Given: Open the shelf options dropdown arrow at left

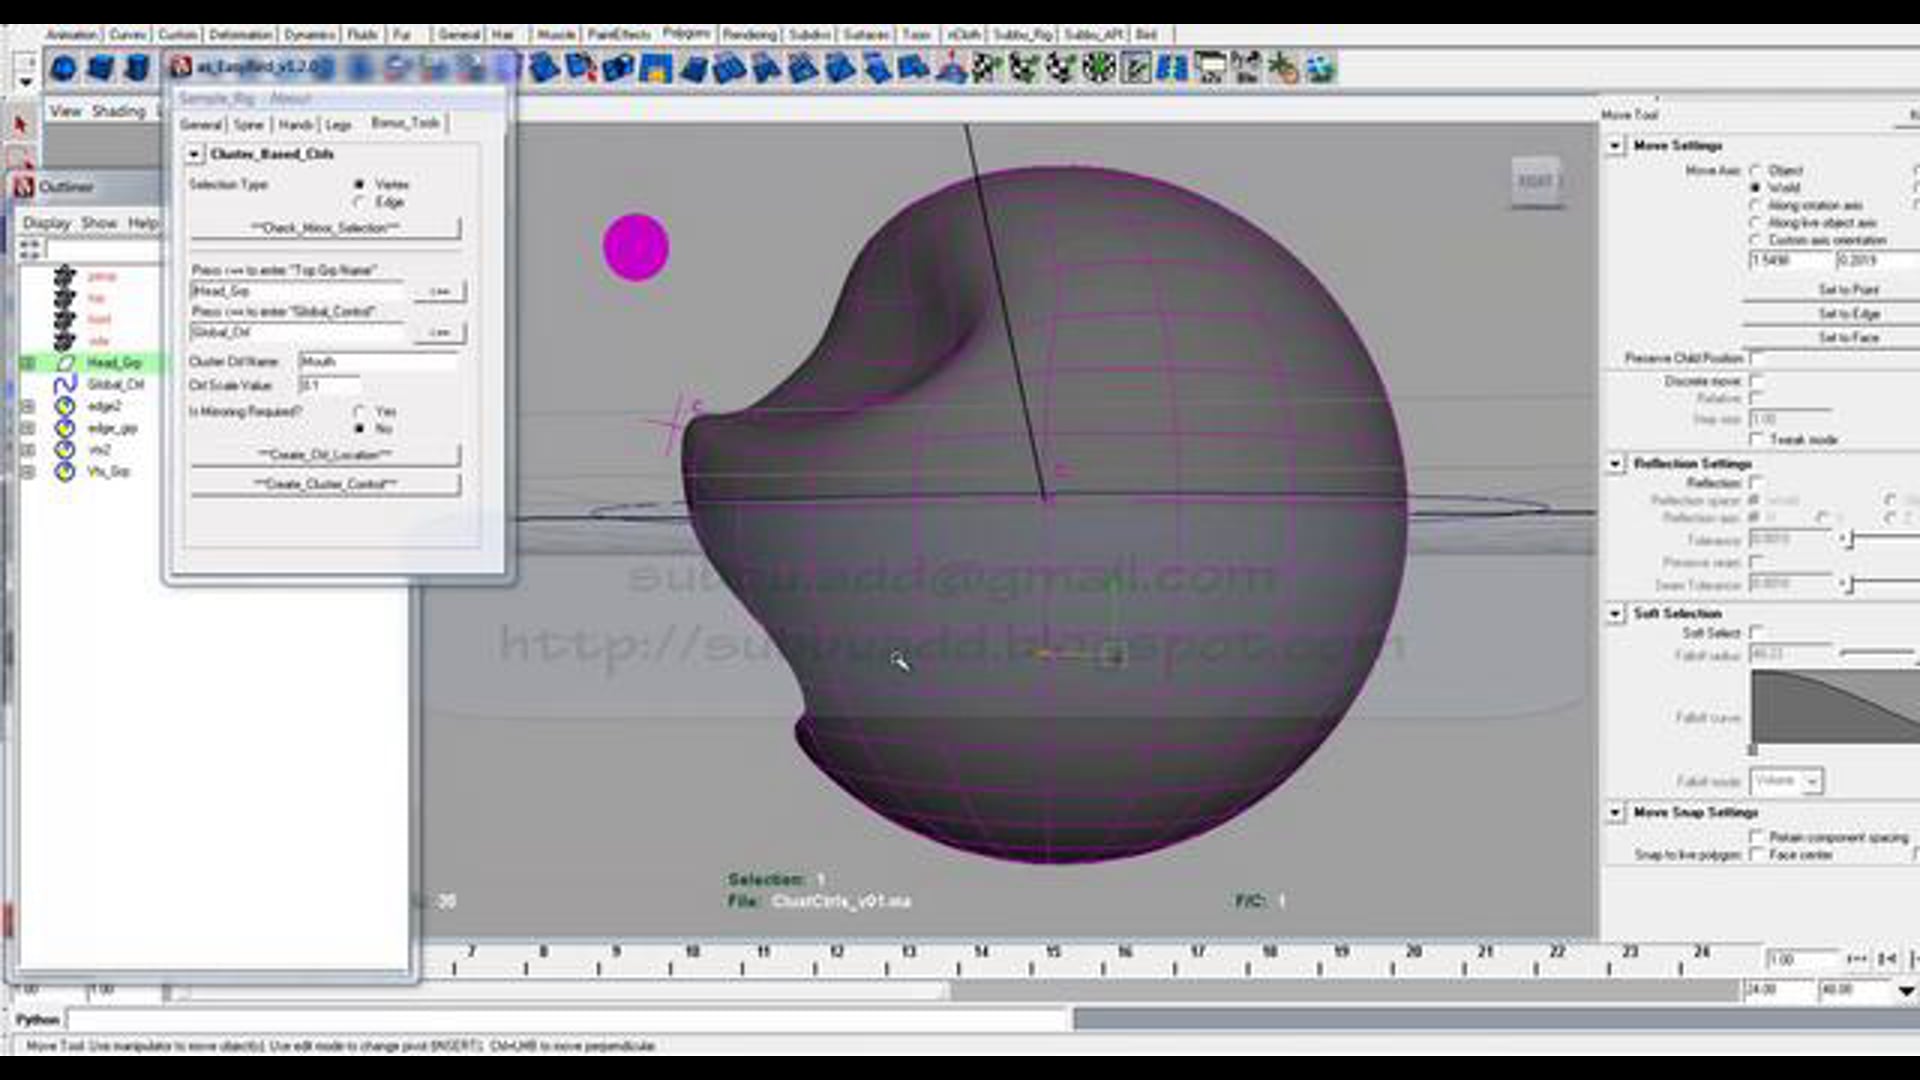Looking at the screenshot, I should click(x=26, y=83).
